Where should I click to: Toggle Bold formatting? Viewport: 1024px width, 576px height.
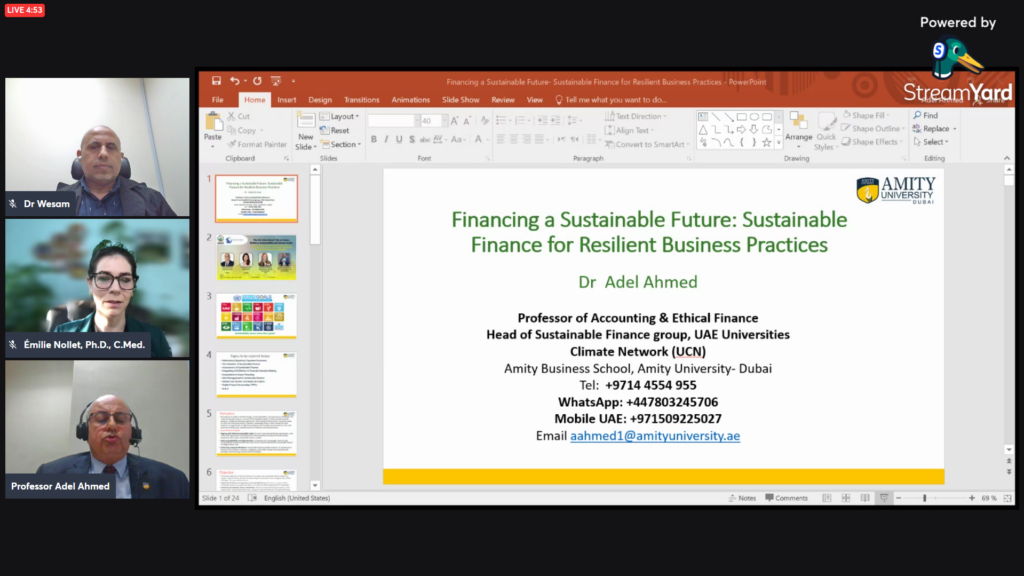[x=374, y=139]
